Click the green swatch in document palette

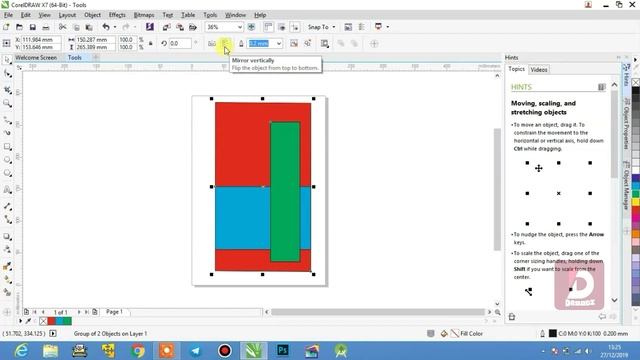pyautogui.click(x=67, y=321)
